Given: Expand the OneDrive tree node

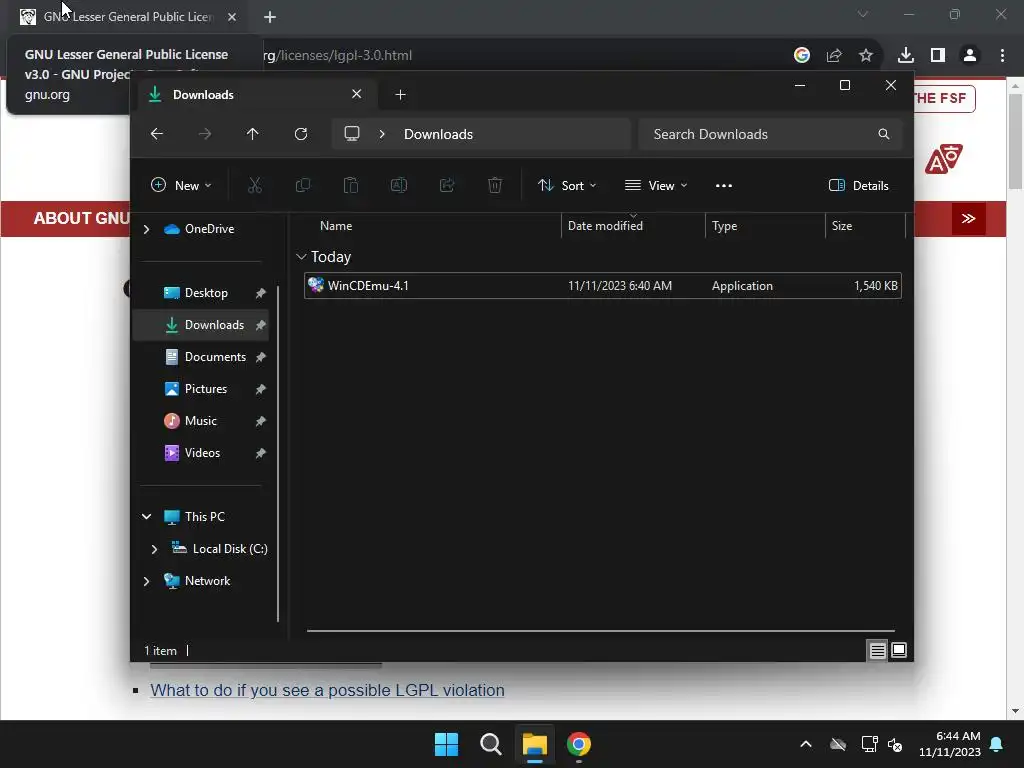Looking at the screenshot, I should coord(146,229).
